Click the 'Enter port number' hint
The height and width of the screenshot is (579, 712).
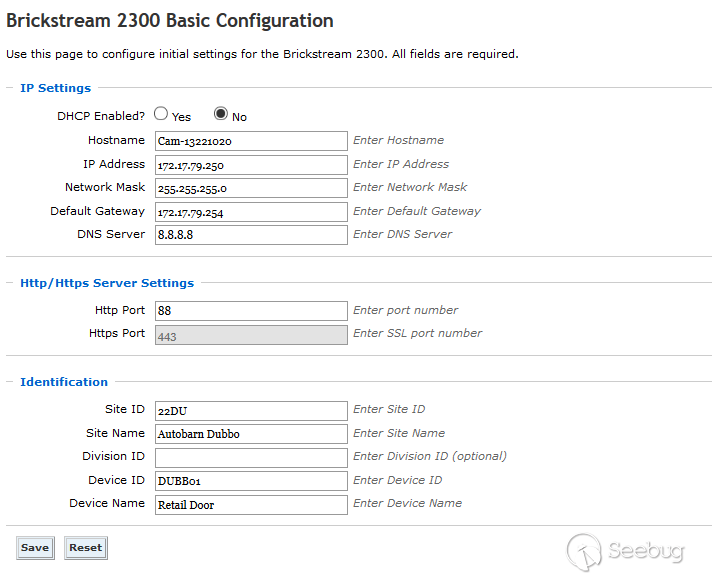coord(405,310)
